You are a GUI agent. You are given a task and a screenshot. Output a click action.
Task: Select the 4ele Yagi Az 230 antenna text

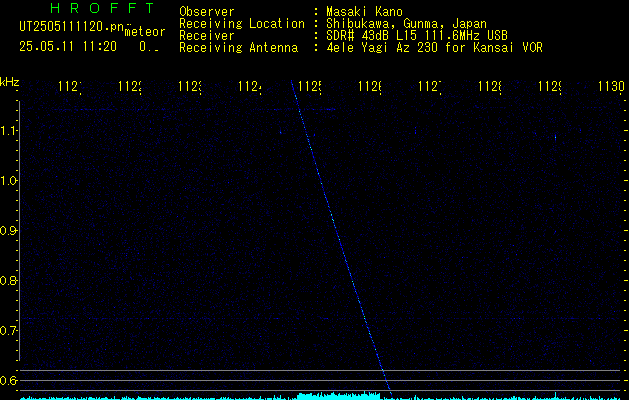434,48
